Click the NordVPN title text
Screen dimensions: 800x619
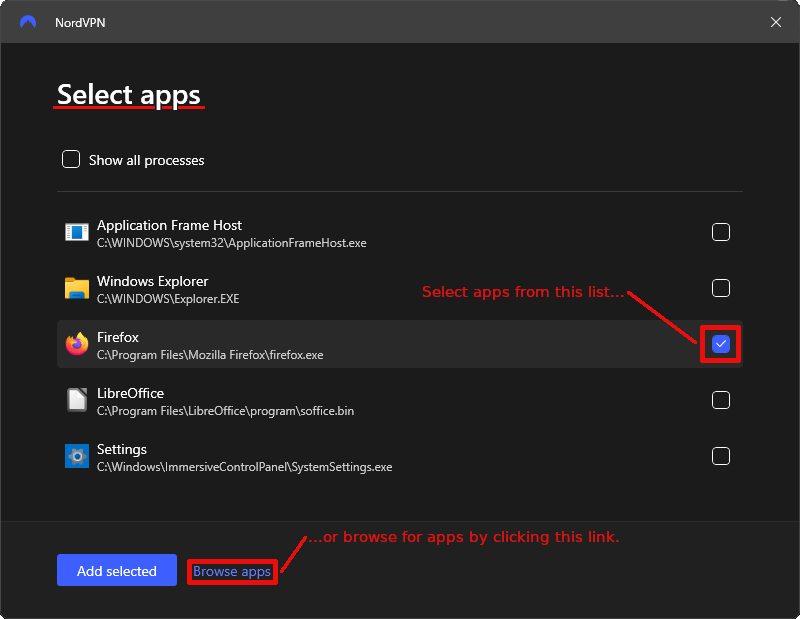click(x=80, y=22)
